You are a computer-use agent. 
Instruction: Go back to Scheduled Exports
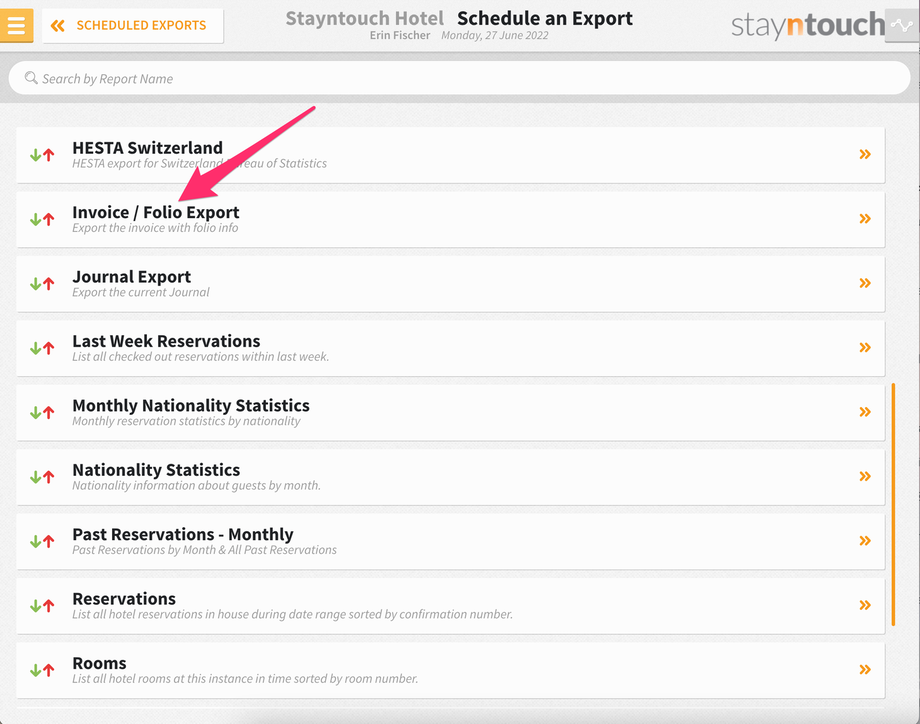pyautogui.click(x=133, y=26)
